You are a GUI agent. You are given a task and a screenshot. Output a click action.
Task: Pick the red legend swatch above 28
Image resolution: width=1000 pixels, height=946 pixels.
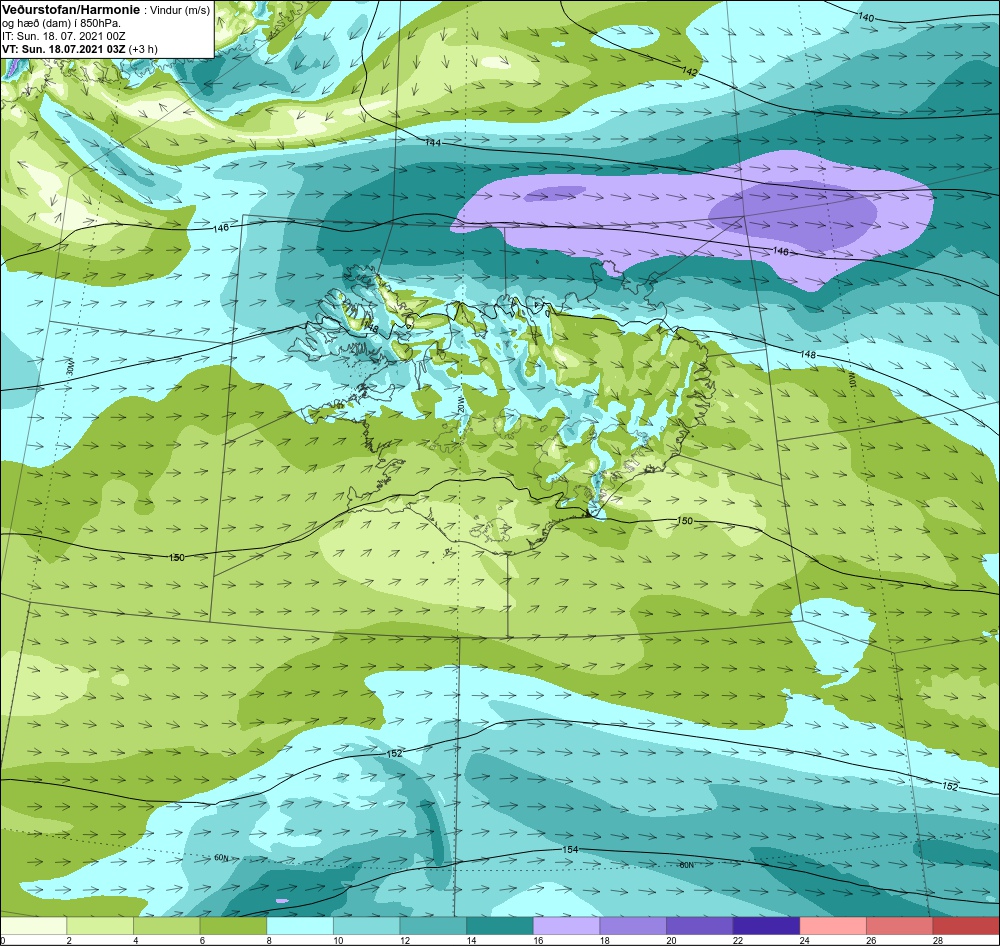coord(966,925)
